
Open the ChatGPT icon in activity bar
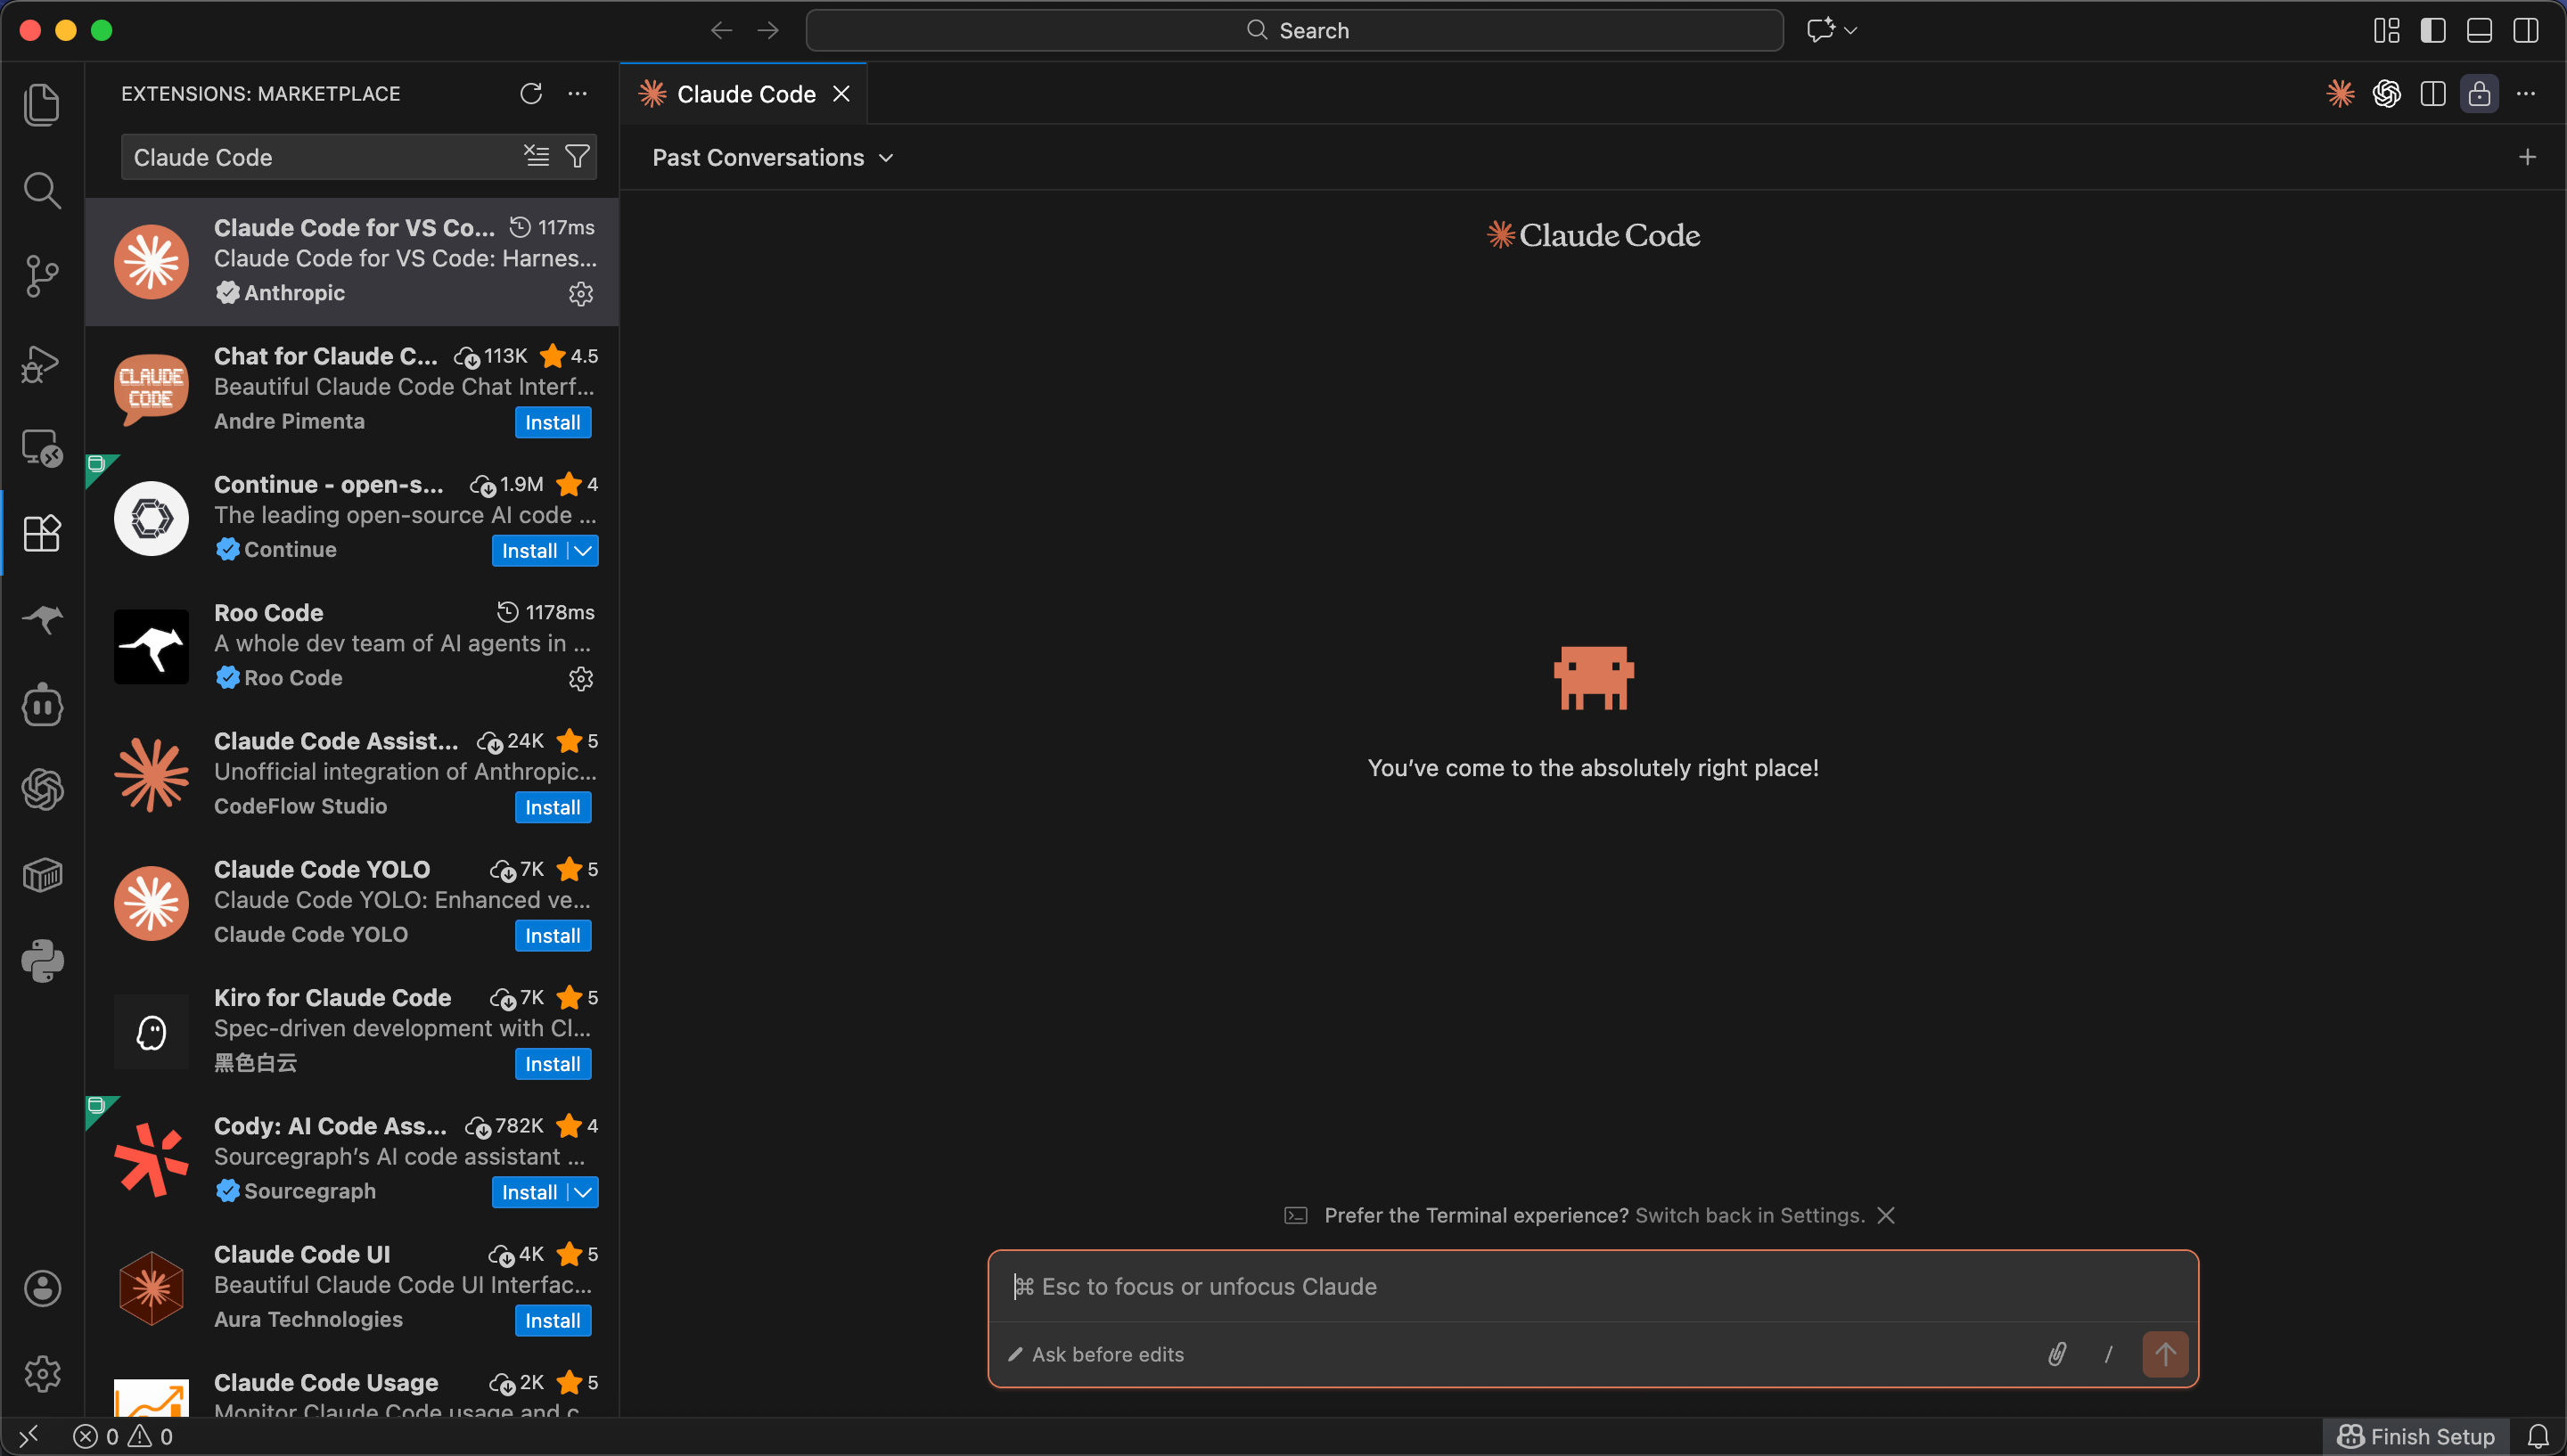click(x=42, y=790)
